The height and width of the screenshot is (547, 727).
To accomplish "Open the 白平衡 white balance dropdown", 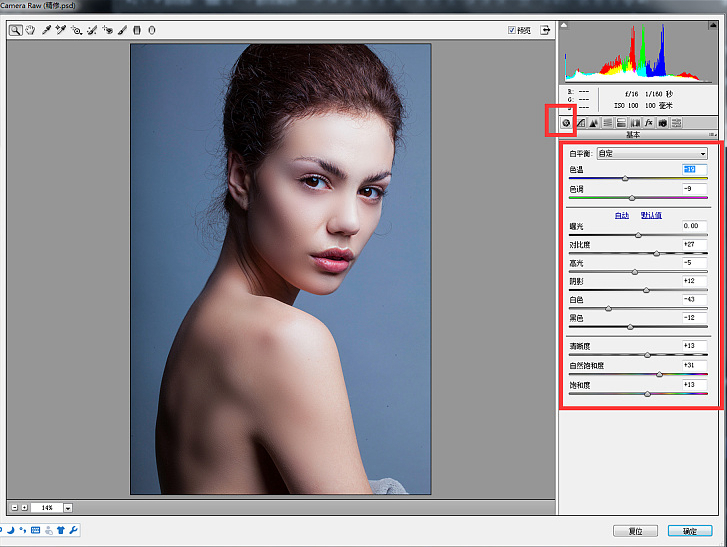I will coord(651,154).
